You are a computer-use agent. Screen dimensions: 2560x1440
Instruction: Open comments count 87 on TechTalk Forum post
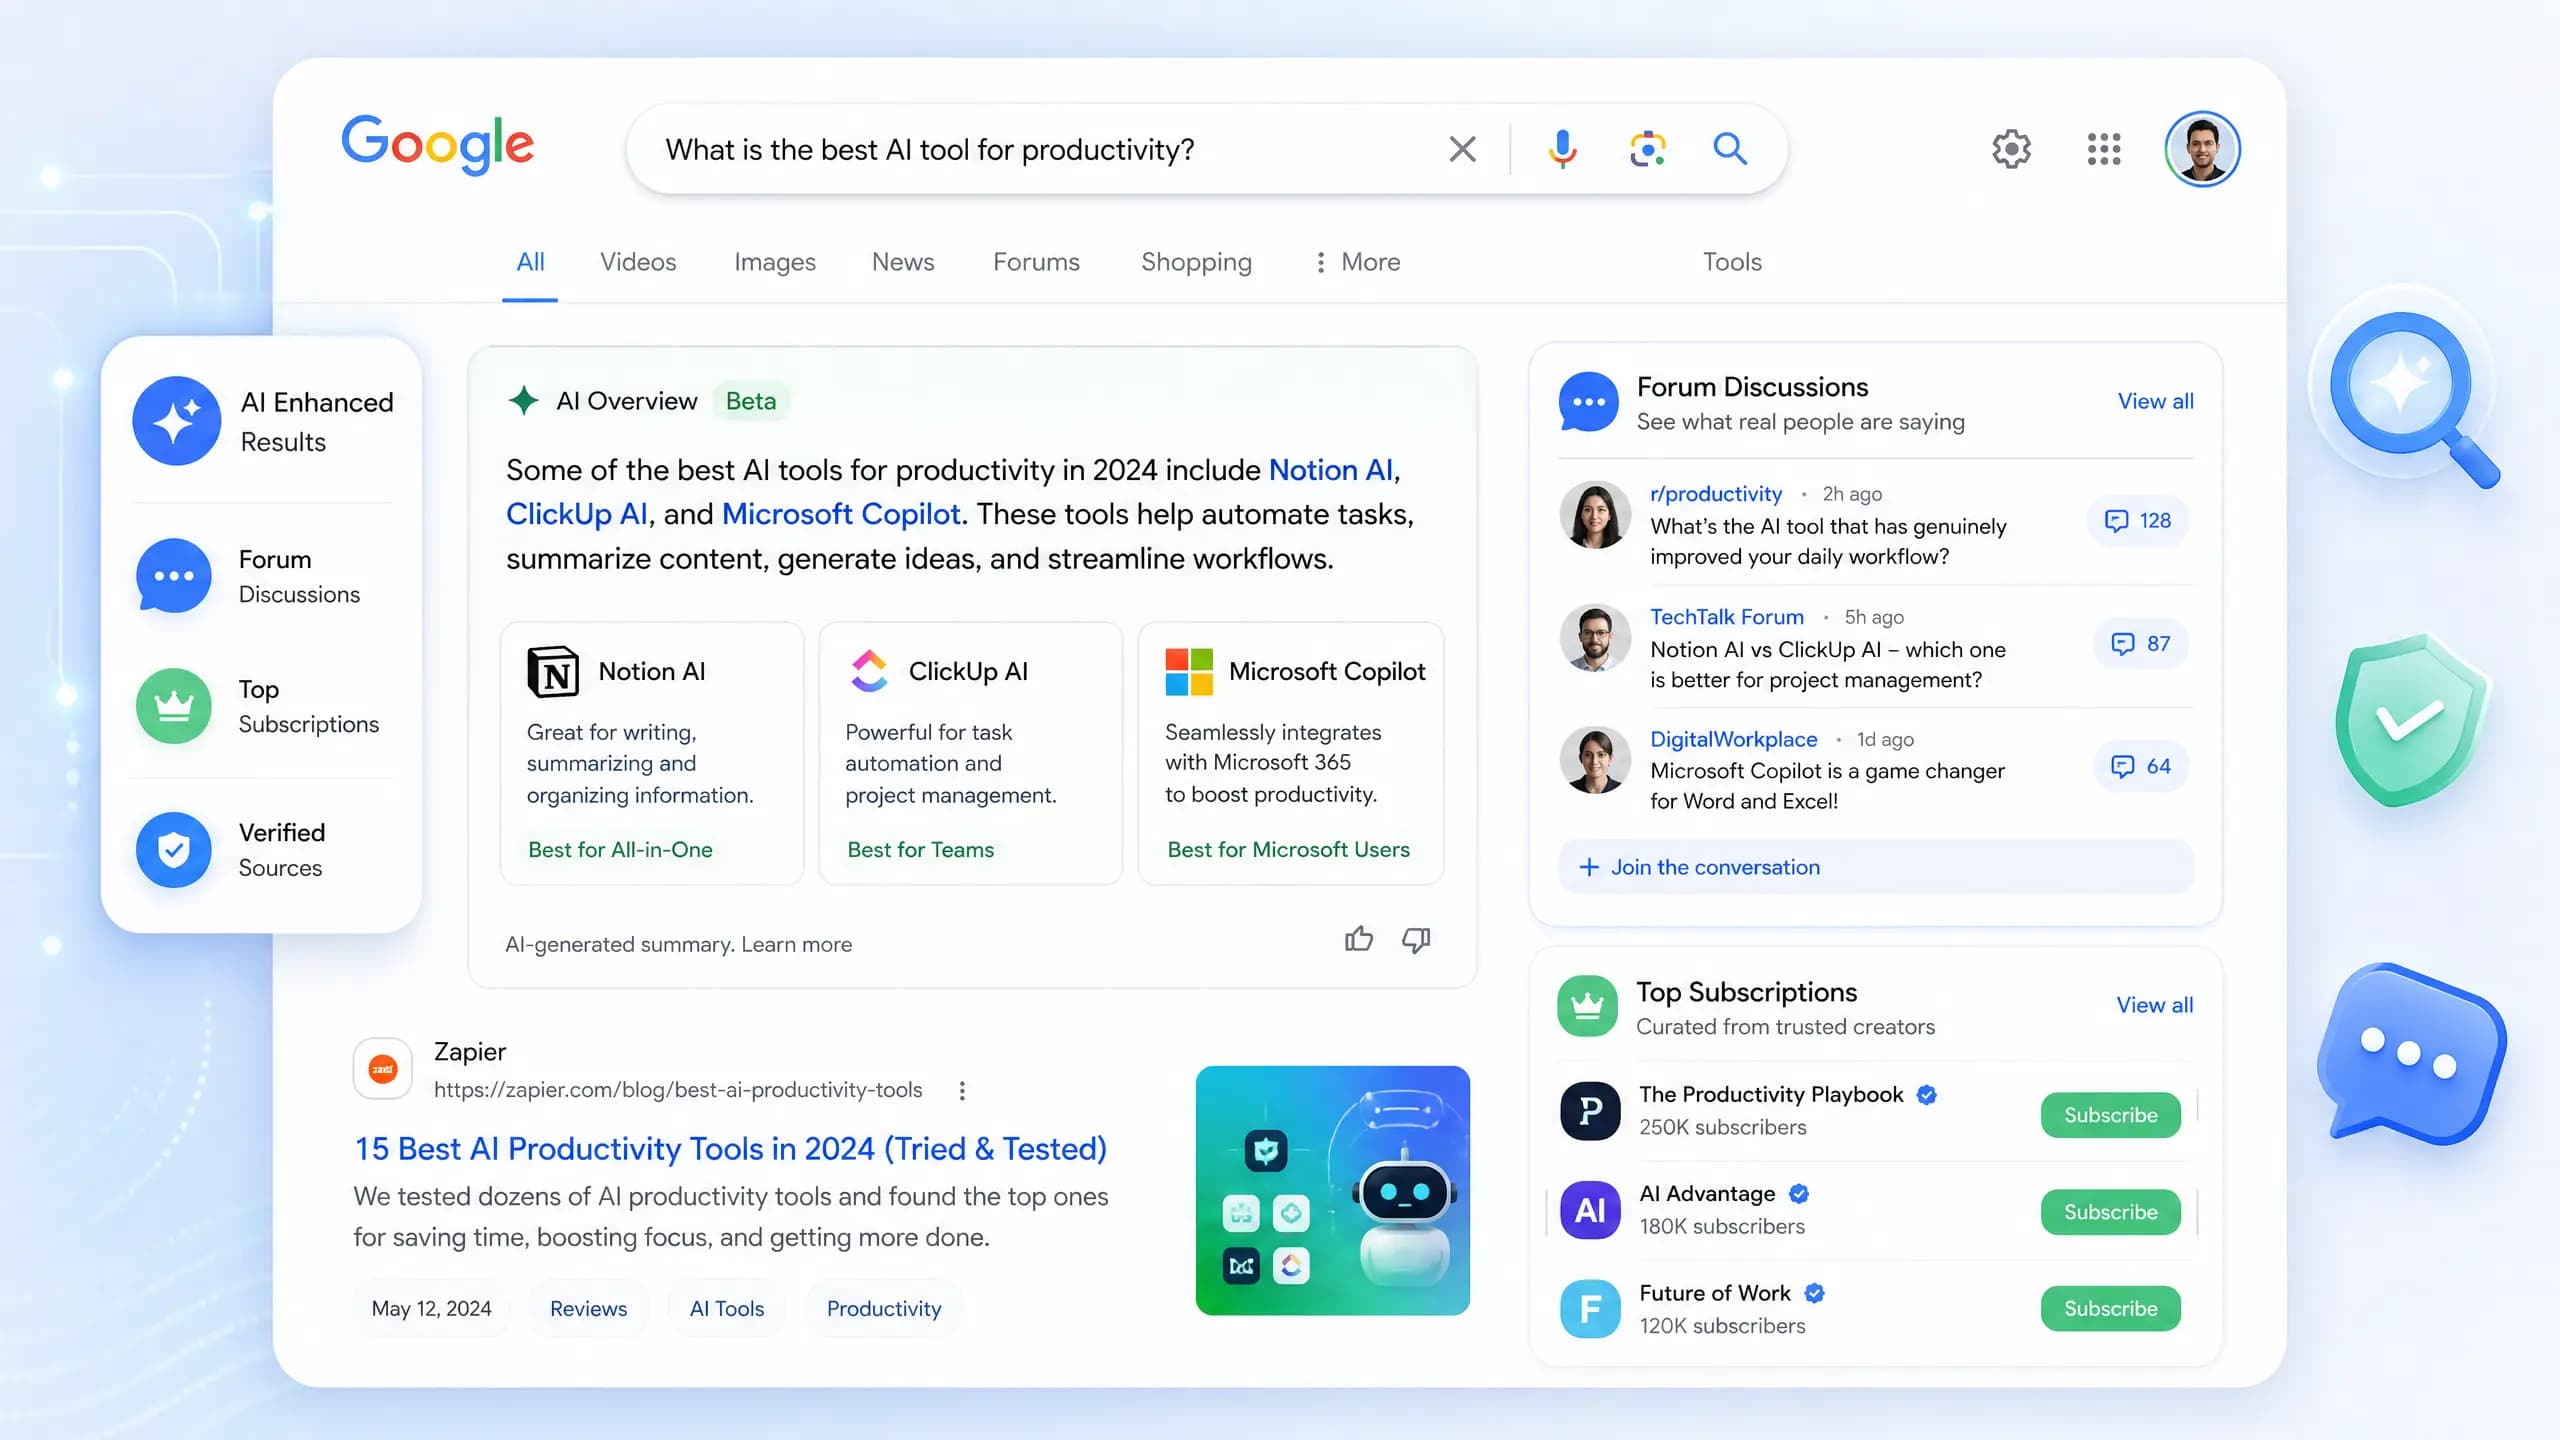[x=2141, y=644]
